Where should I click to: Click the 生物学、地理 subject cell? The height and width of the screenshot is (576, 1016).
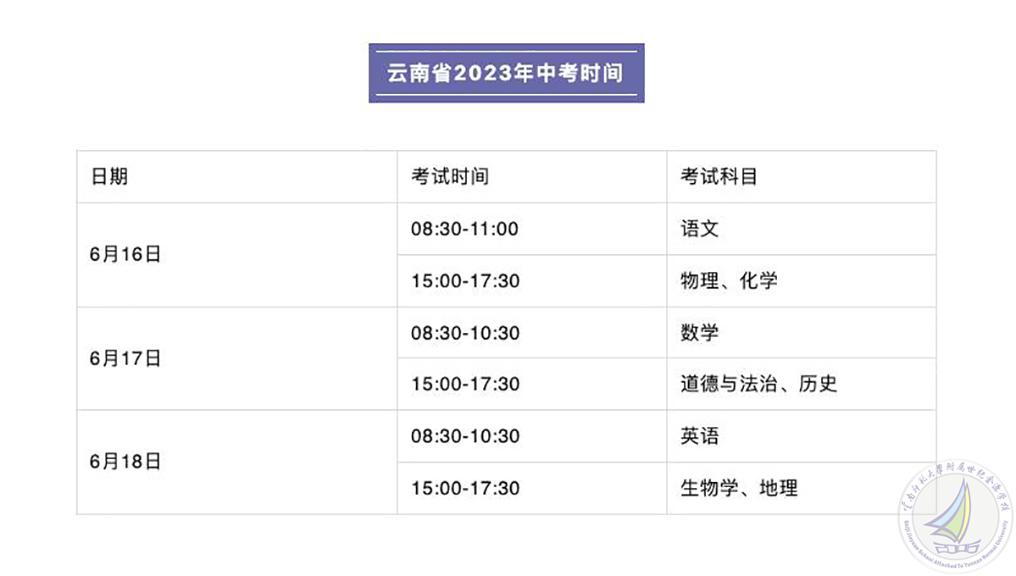tap(739, 488)
